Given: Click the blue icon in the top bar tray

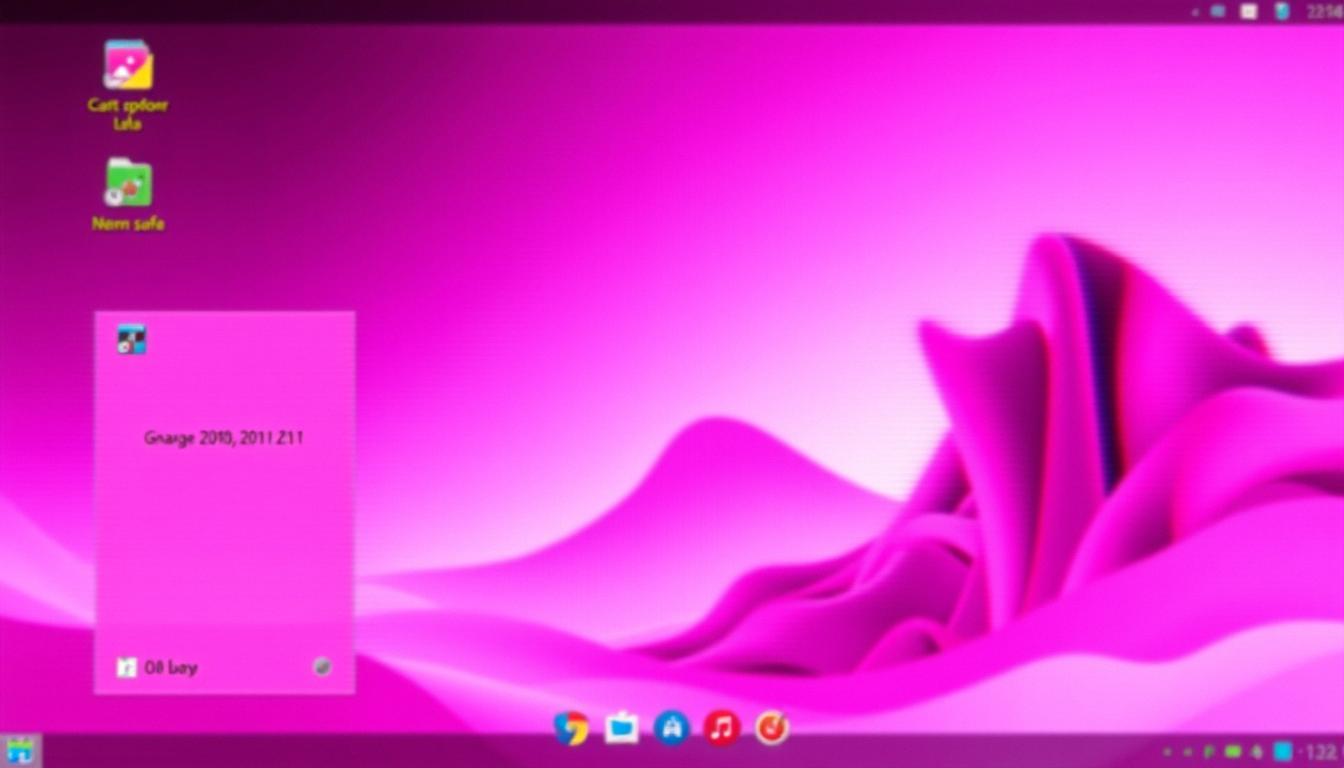Looking at the screenshot, I should [1218, 12].
